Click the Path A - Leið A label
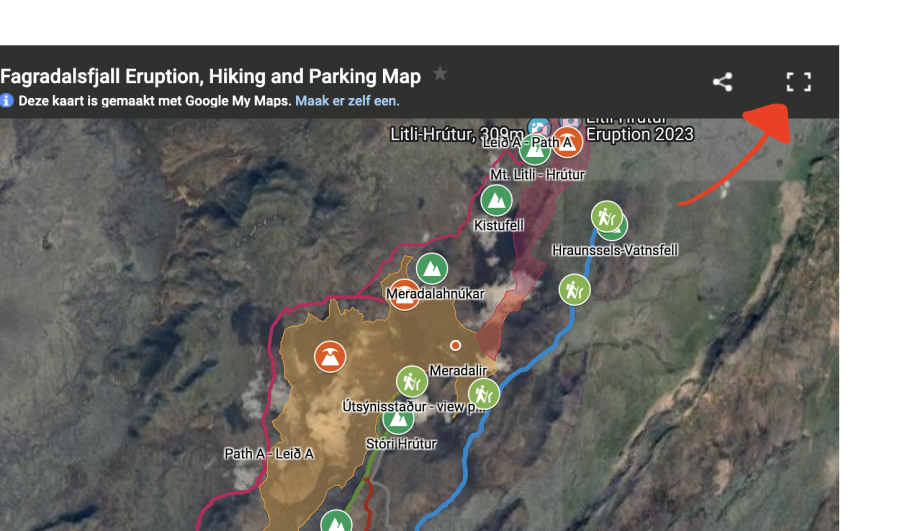 269,454
